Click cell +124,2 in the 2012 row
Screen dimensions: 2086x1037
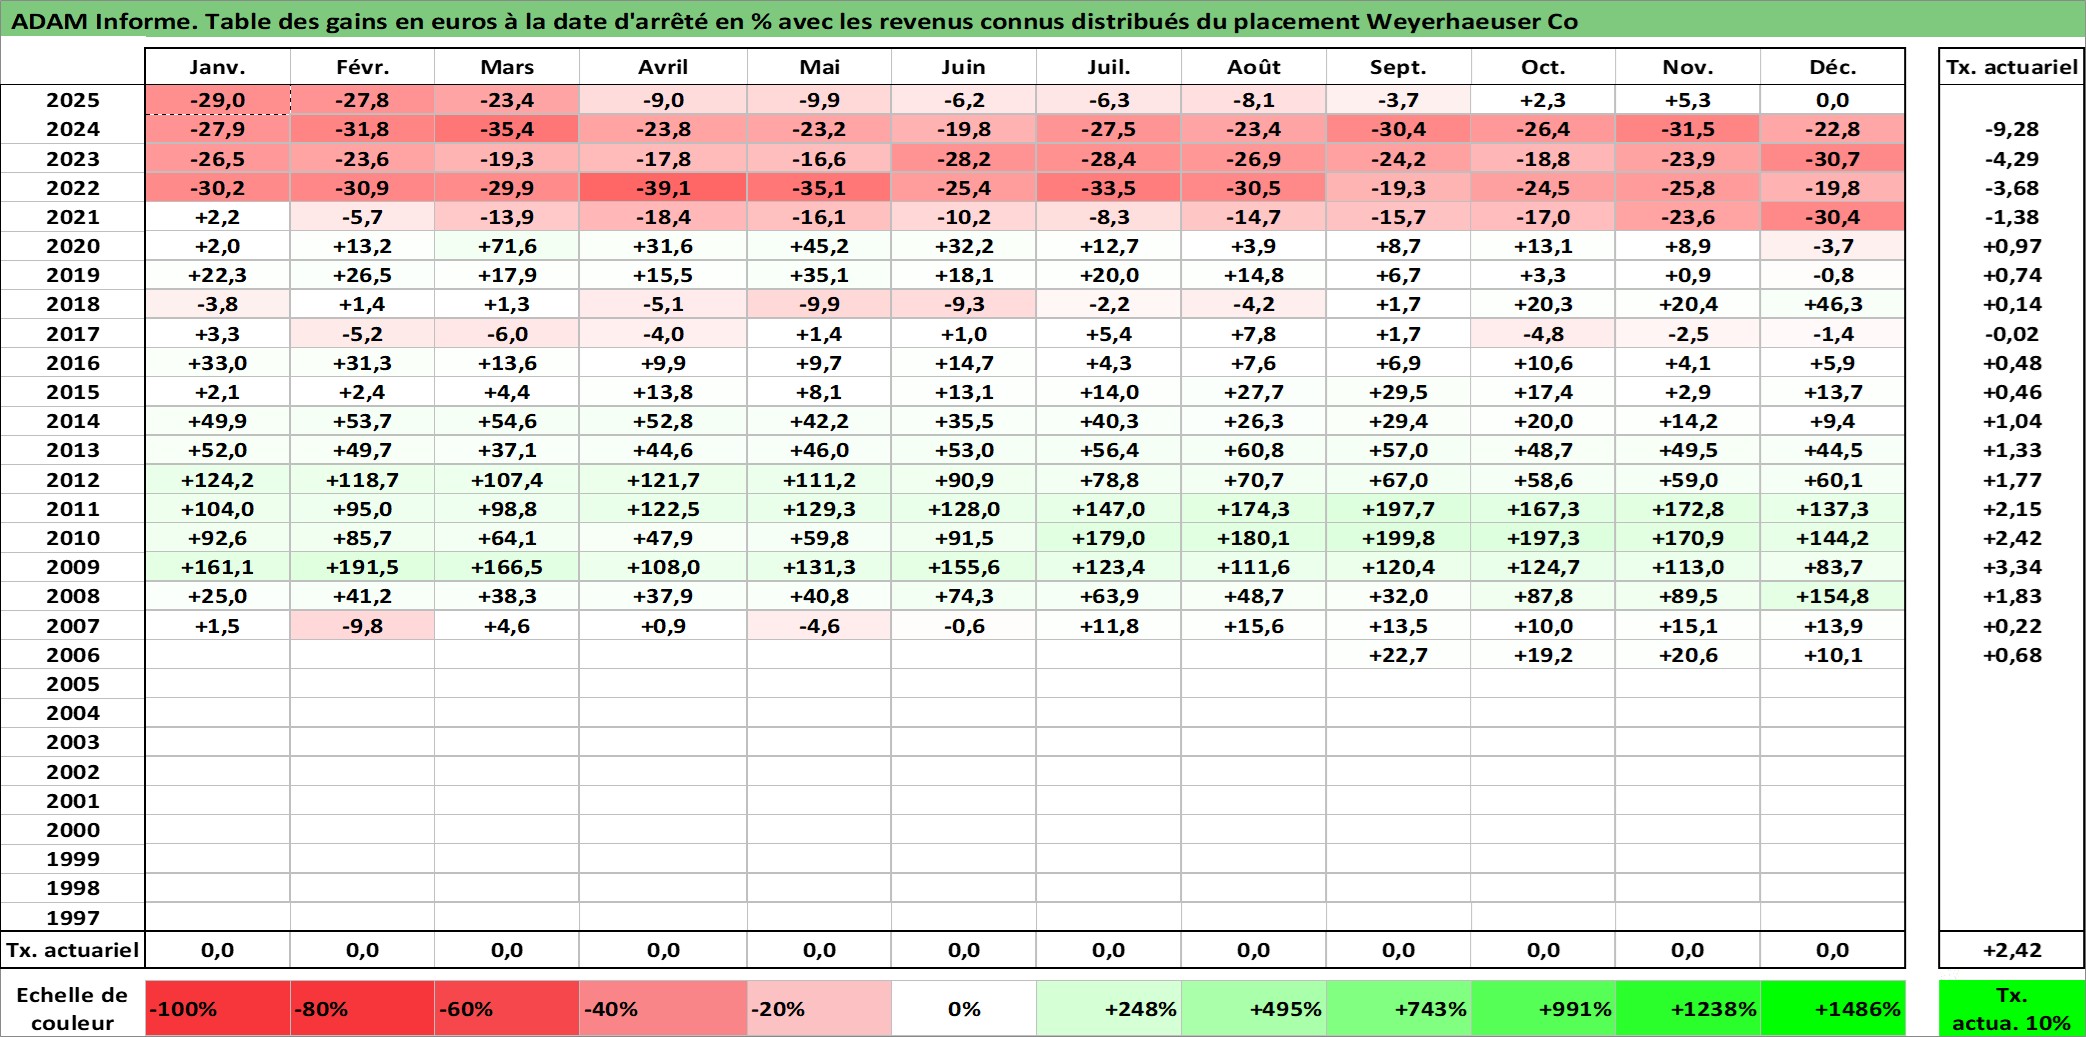(x=217, y=480)
